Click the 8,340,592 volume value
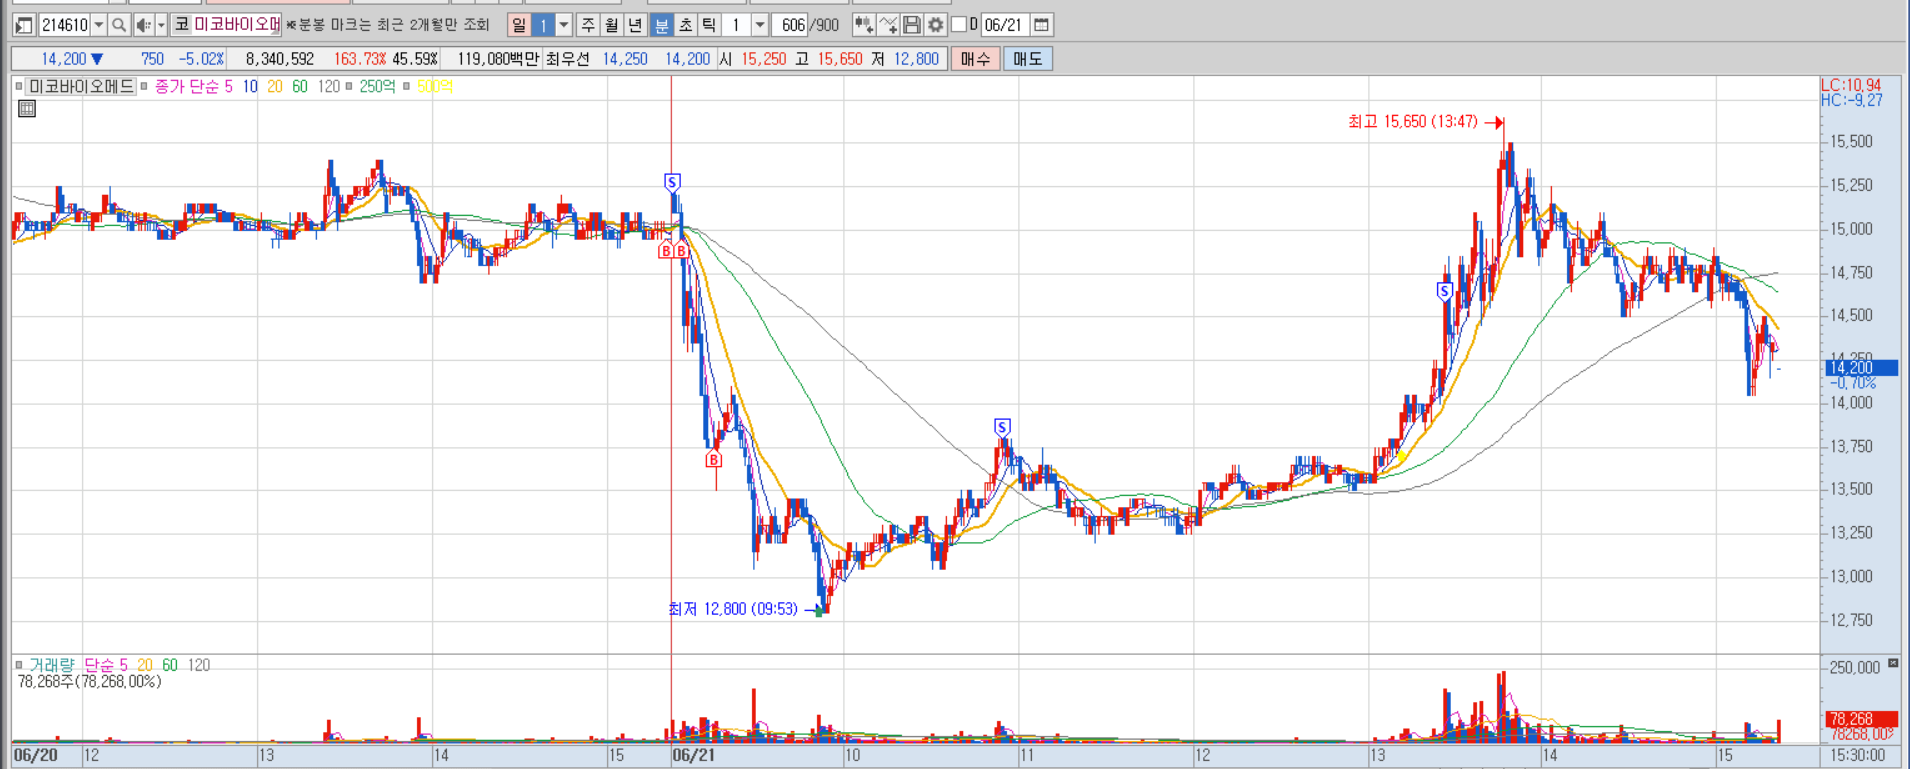Viewport: 1910px width, 769px height. pos(280,59)
